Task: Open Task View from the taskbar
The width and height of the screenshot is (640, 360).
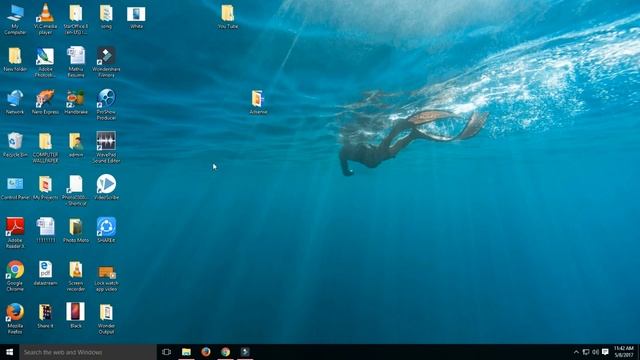Action: click(x=166, y=352)
